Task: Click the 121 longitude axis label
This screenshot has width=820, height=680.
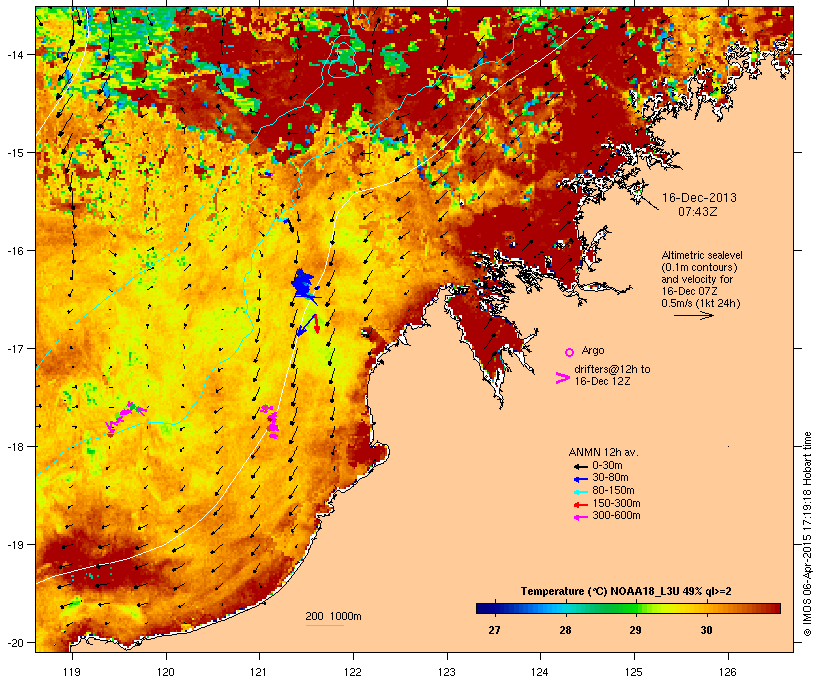Action: tap(259, 672)
